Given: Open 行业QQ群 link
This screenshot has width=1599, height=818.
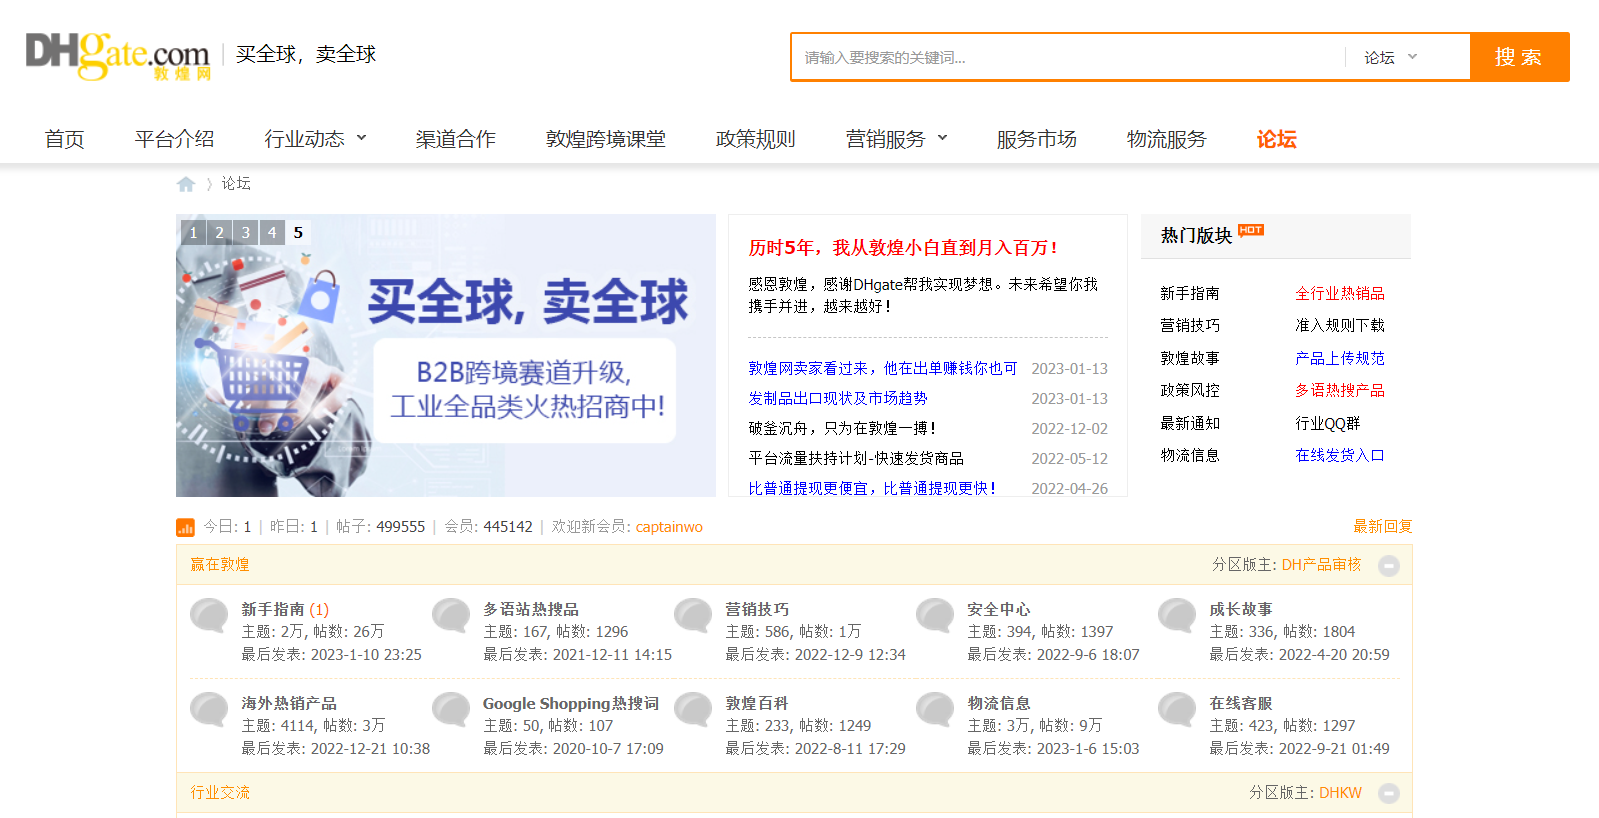Looking at the screenshot, I should (1327, 423).
